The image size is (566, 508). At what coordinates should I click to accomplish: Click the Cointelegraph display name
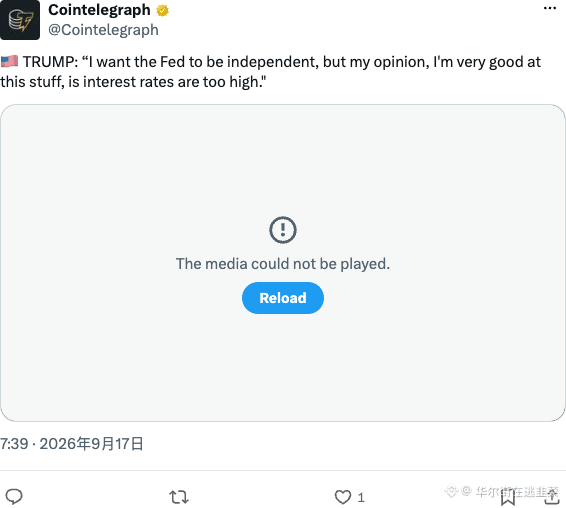point(99,10)
